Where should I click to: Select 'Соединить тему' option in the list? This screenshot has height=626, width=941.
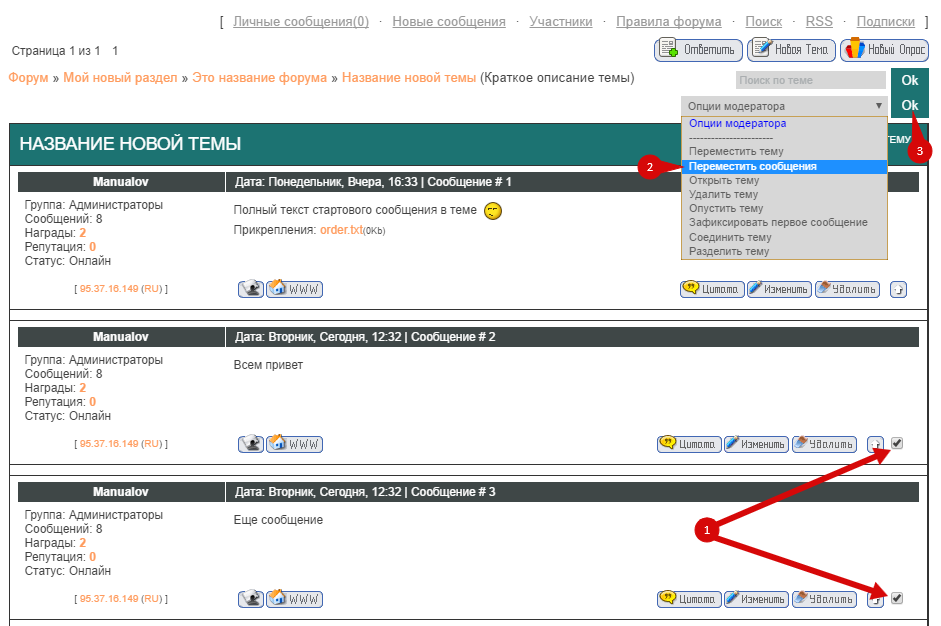pyautogui.click(x=730, y=238)
